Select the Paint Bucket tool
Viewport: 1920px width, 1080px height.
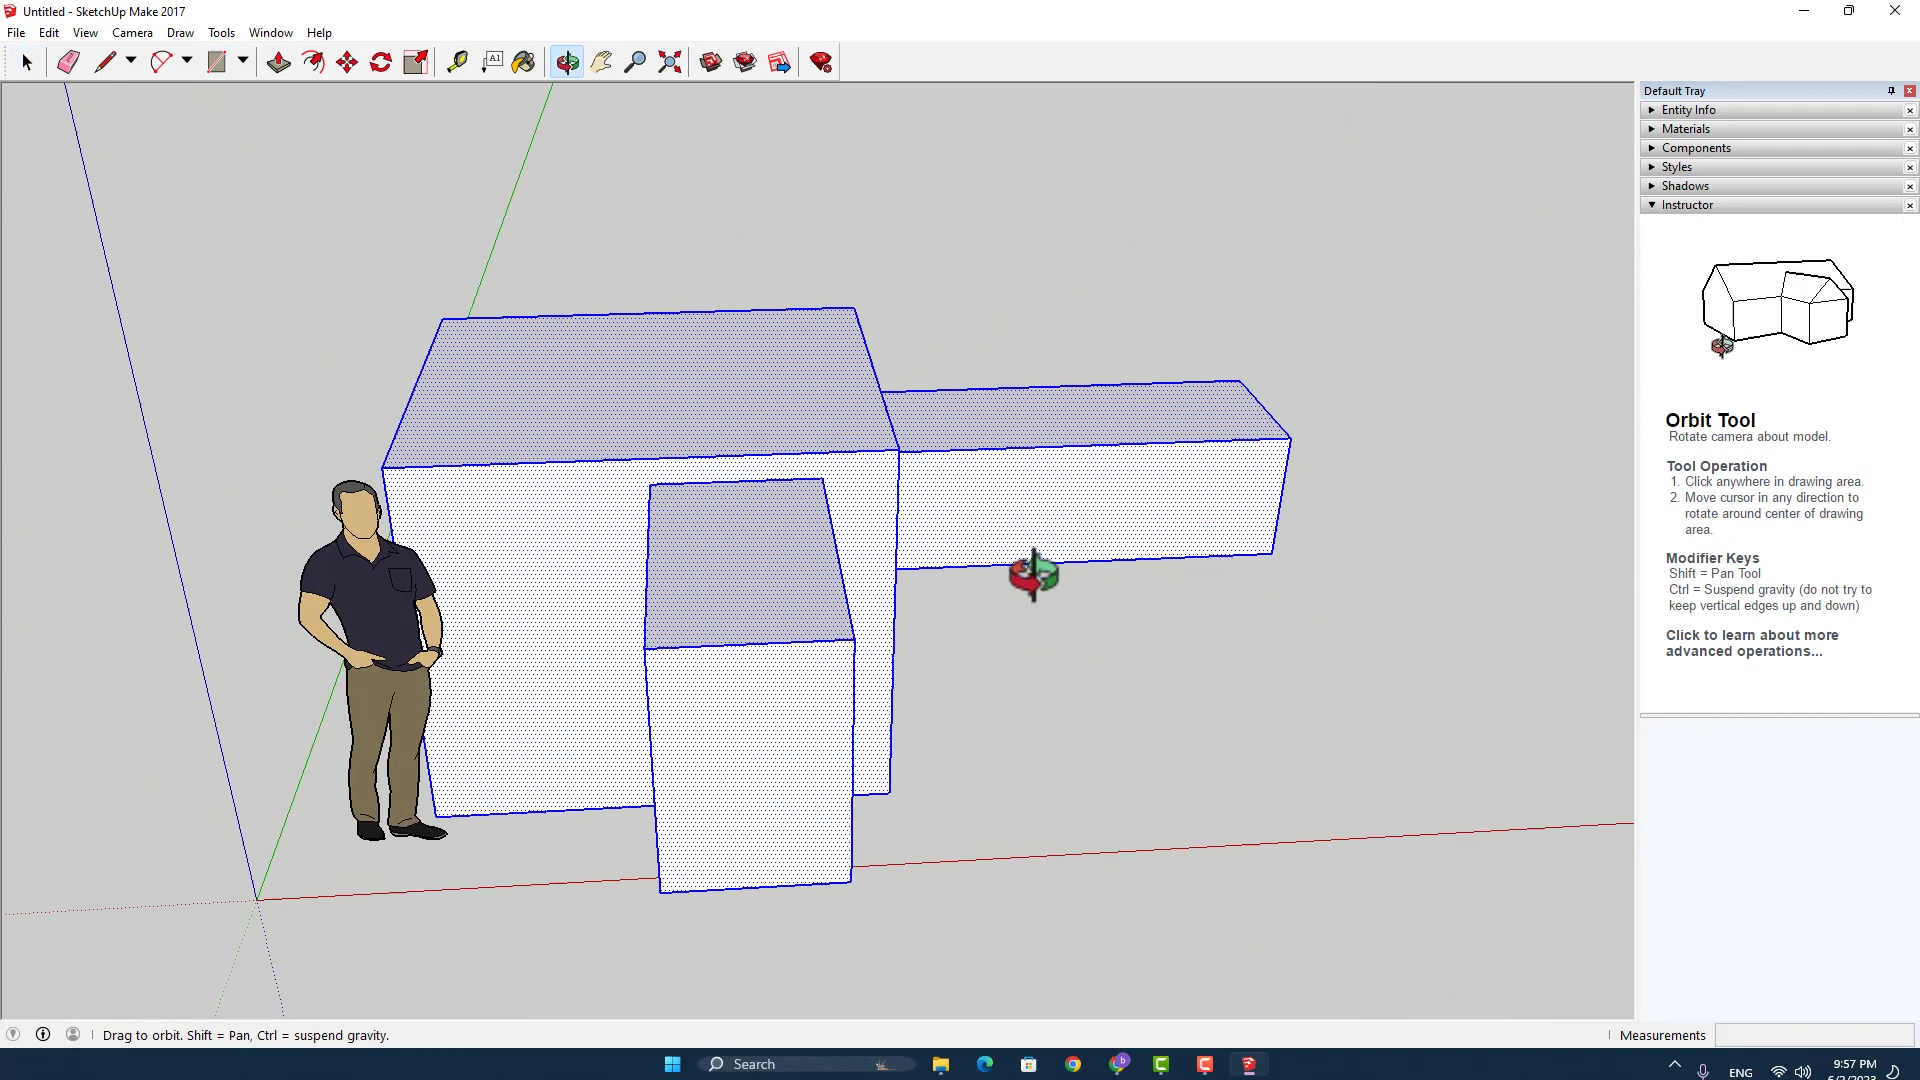point(523,62)
